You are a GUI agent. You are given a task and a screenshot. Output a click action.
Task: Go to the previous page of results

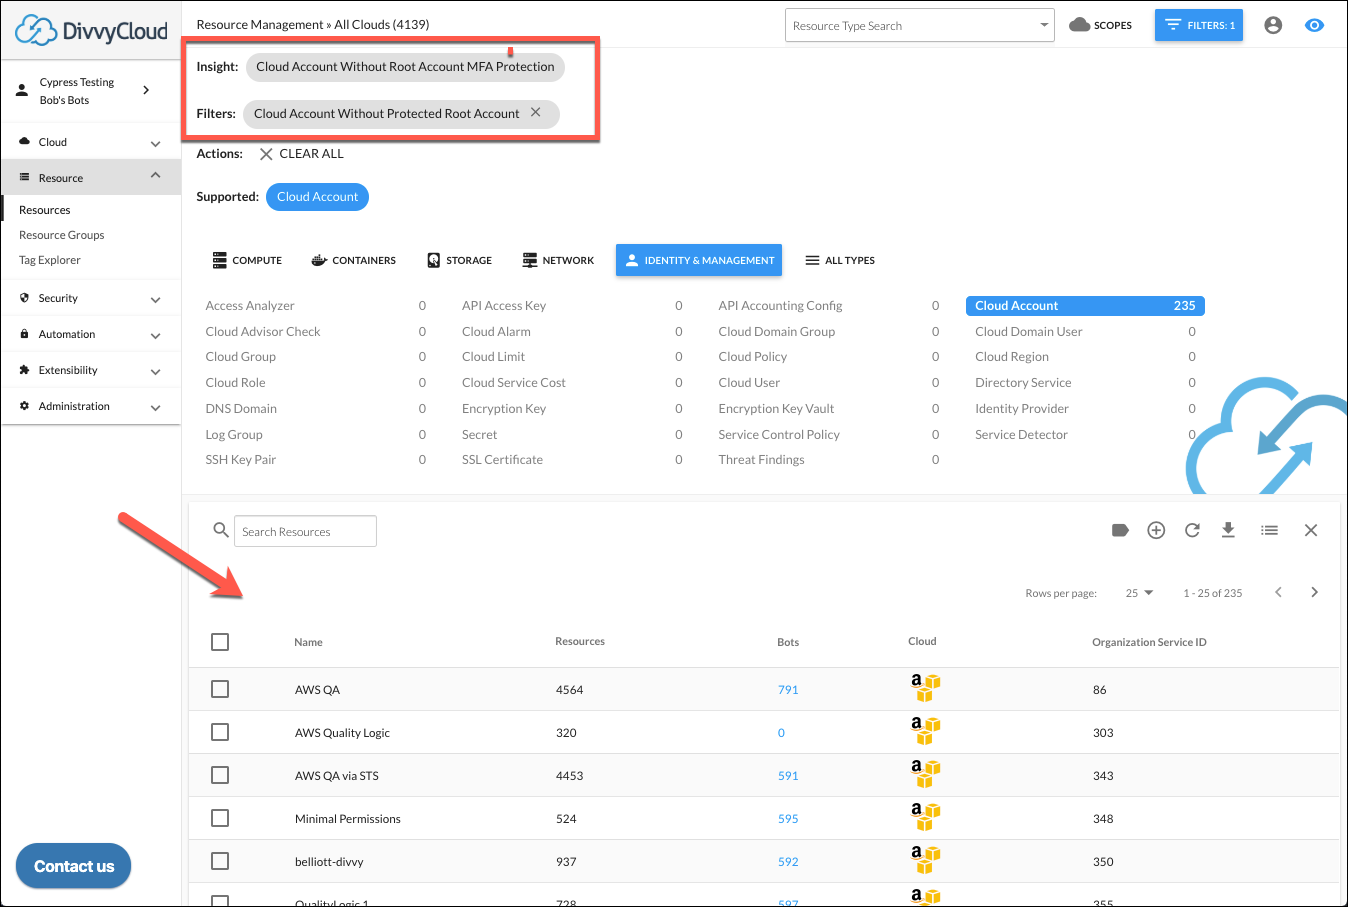pos(1278,592)
